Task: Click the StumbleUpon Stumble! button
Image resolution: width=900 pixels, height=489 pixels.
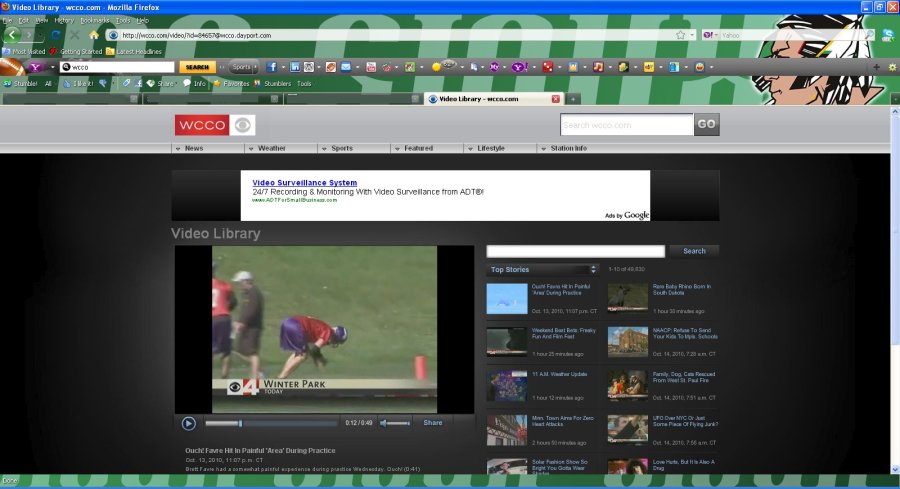Action: (x=20, y=84)
